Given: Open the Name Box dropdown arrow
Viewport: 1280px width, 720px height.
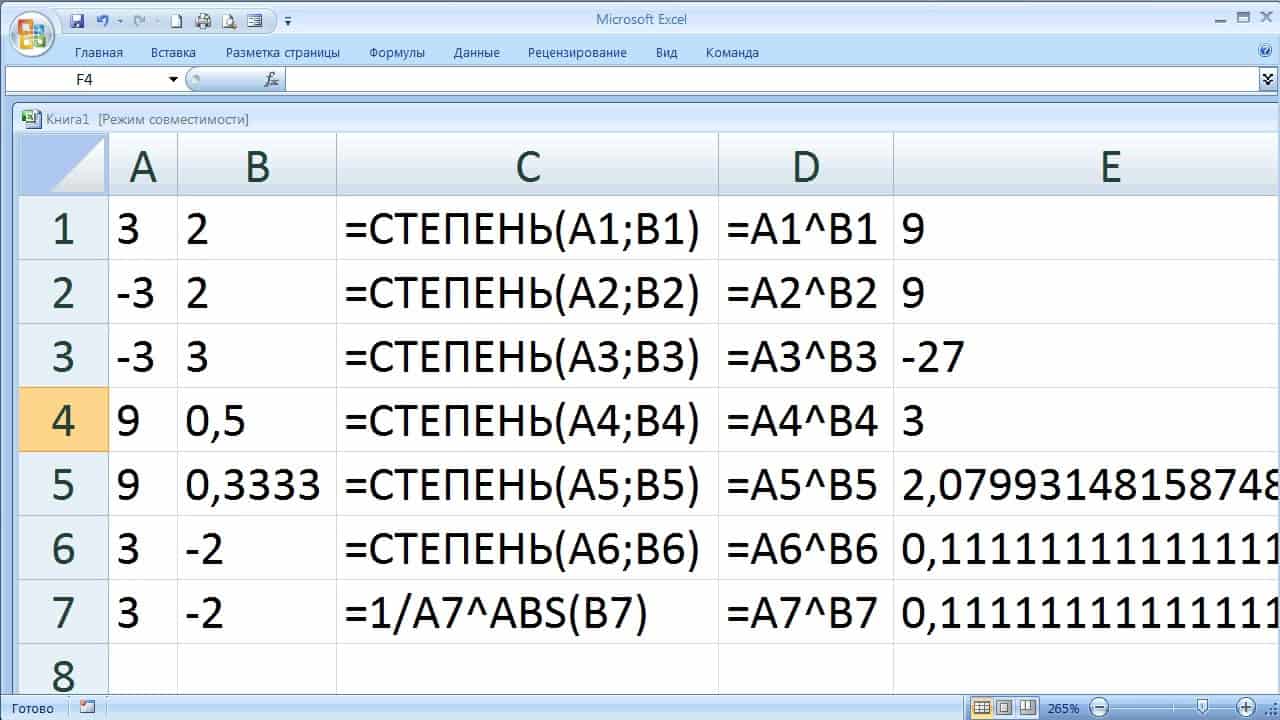Looking at the screenshot, I should click(x=173, y=79).
